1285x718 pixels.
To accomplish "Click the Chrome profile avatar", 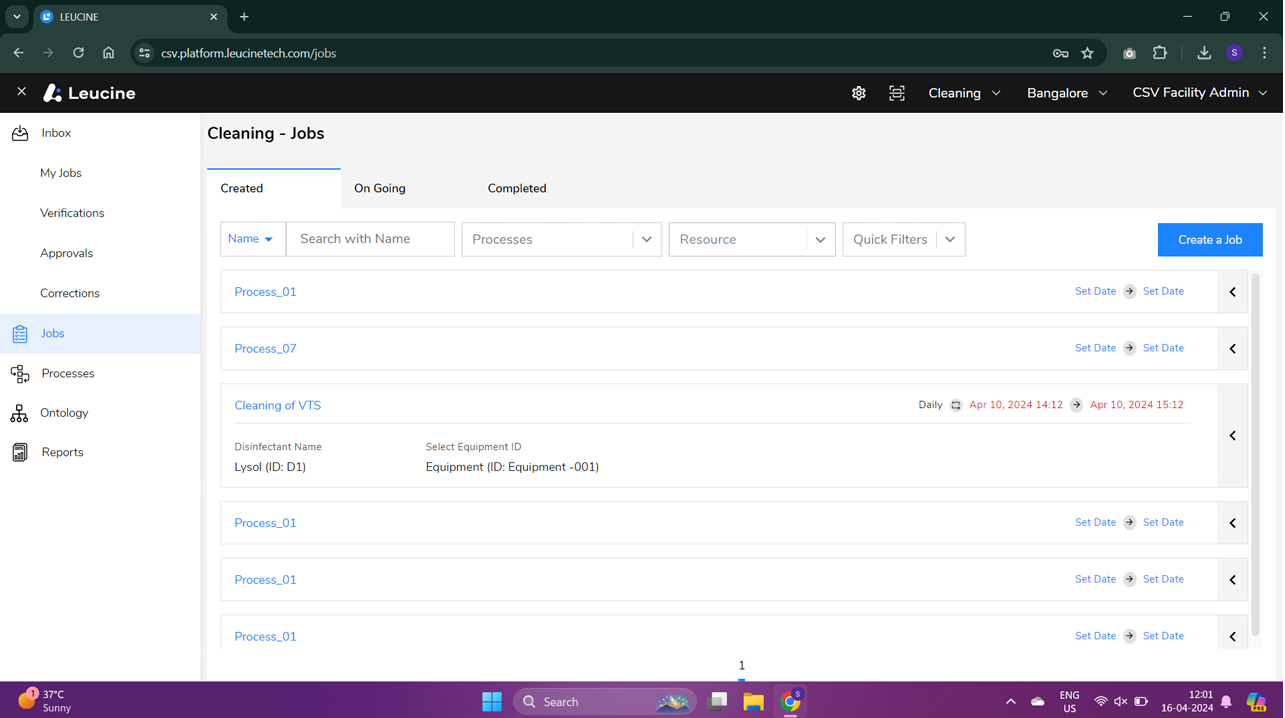I will (x=1234, y=53).
